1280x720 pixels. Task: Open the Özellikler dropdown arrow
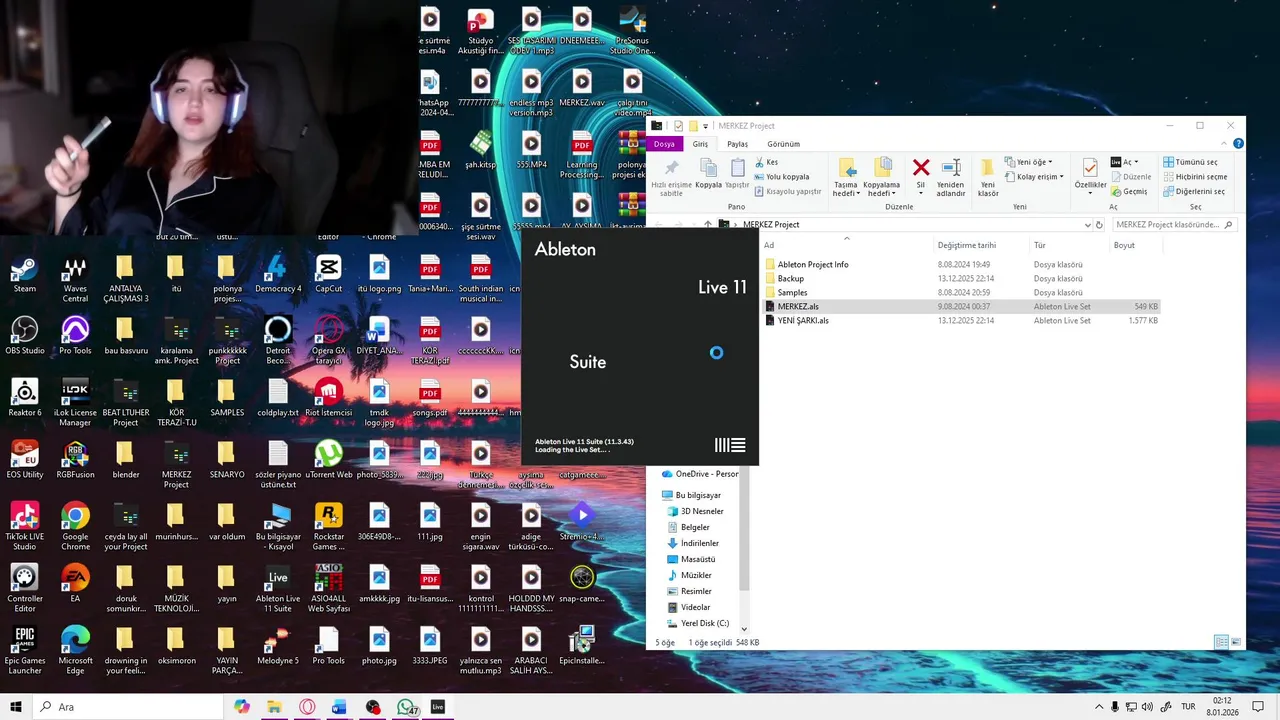pos(1090,191)
